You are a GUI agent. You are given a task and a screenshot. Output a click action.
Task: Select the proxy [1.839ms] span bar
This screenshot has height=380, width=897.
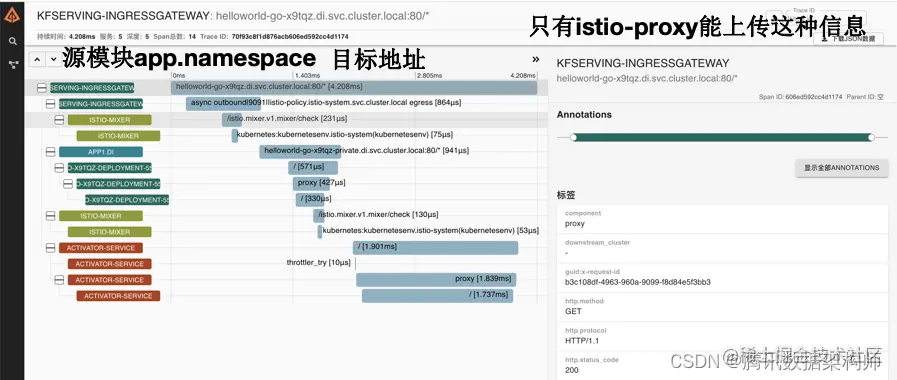point(436,279)
